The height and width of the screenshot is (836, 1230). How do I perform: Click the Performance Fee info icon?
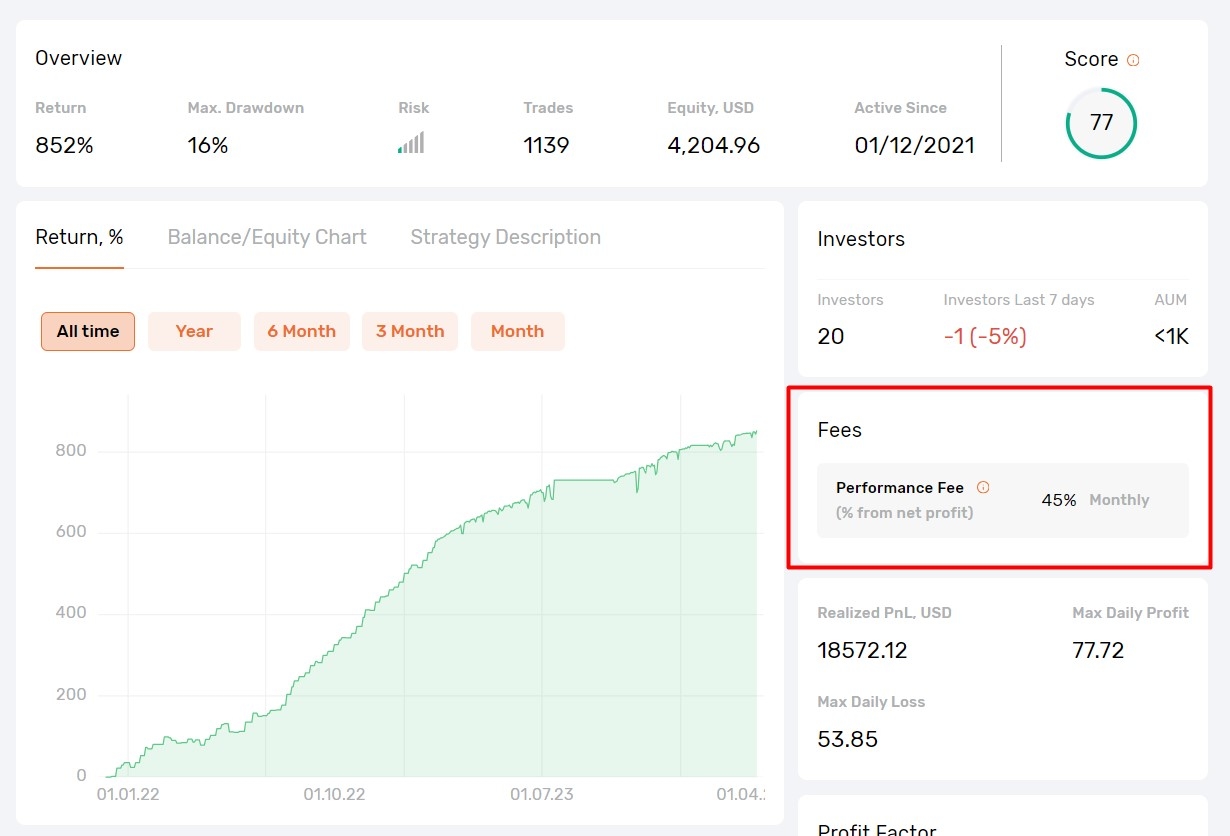tap(984, 488)
